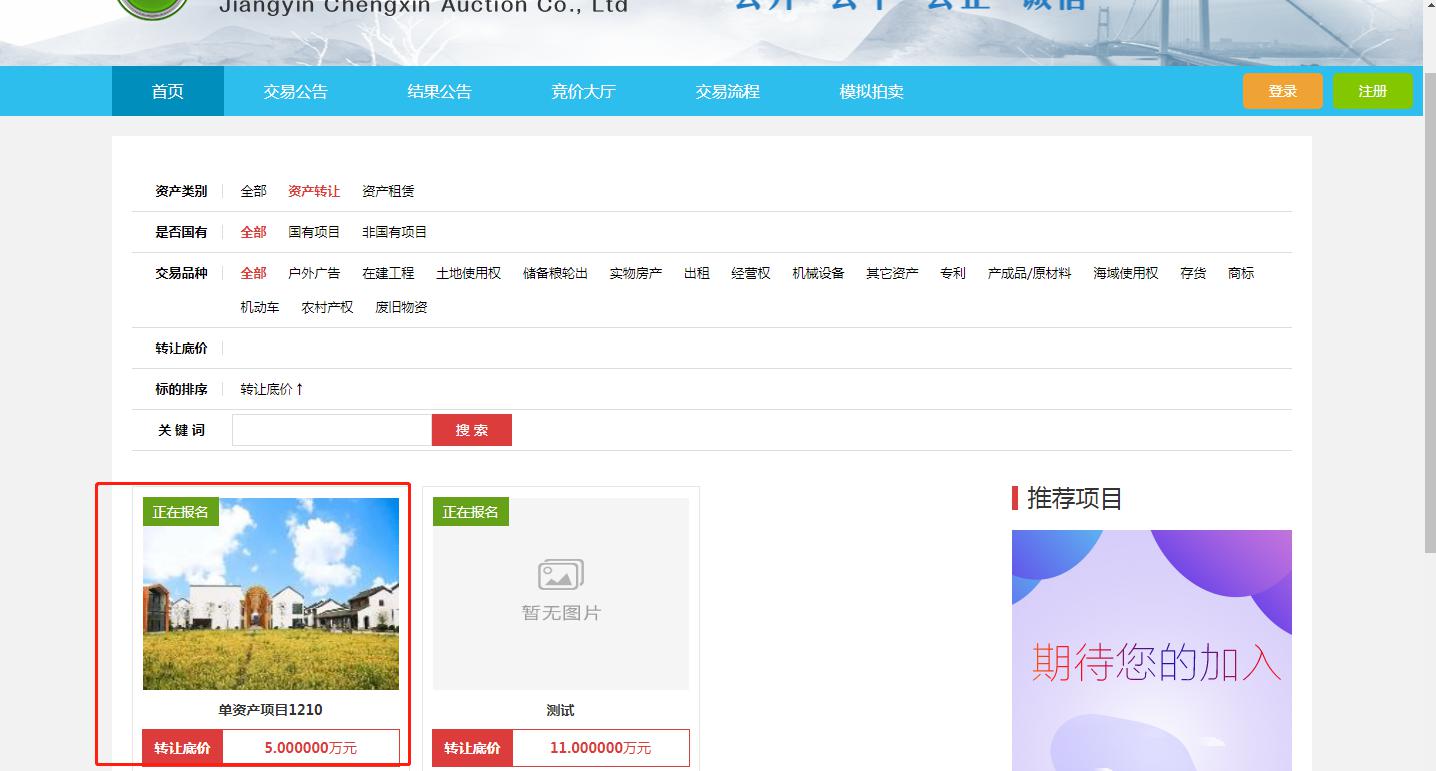Click the green 注册 button

[1373, 91]
